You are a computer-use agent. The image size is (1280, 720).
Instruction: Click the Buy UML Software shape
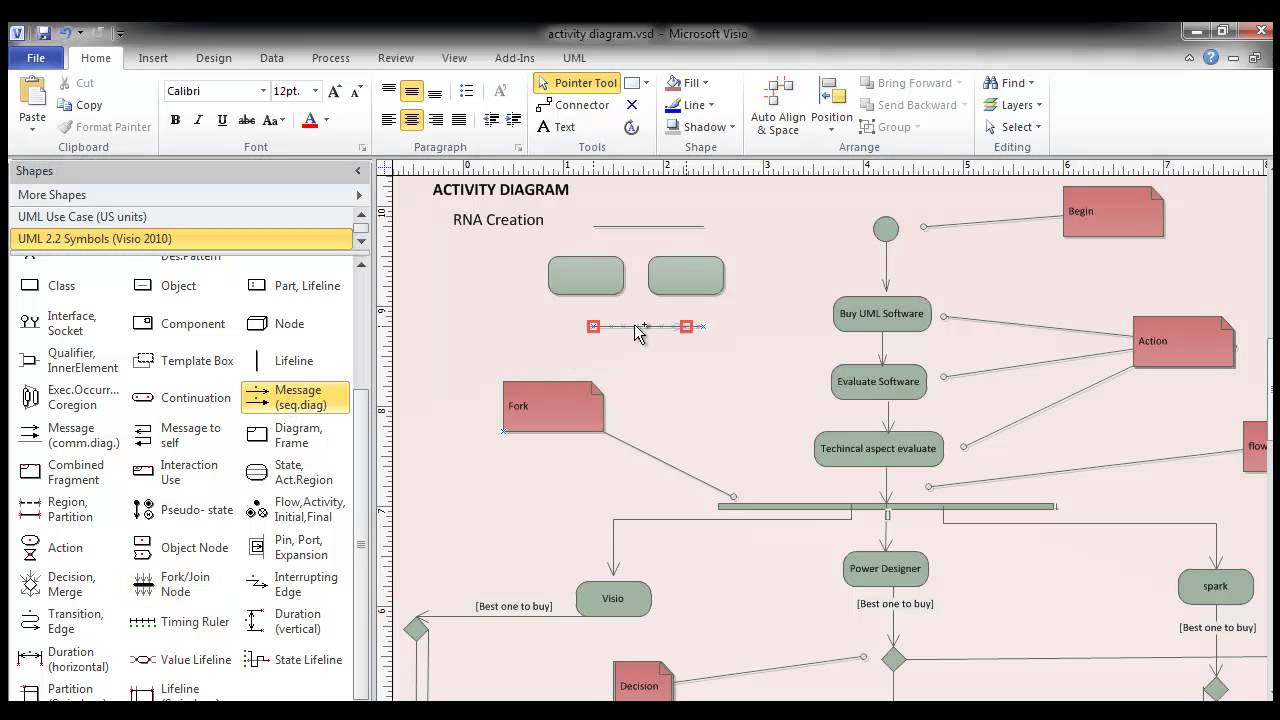[x=882, y=314]
